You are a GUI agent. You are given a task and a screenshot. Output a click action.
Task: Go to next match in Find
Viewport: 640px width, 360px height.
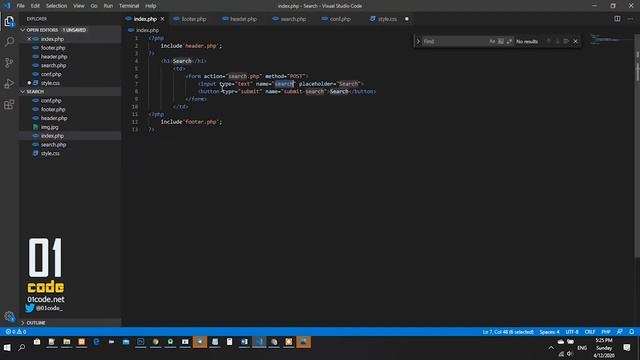click(558, 41)
